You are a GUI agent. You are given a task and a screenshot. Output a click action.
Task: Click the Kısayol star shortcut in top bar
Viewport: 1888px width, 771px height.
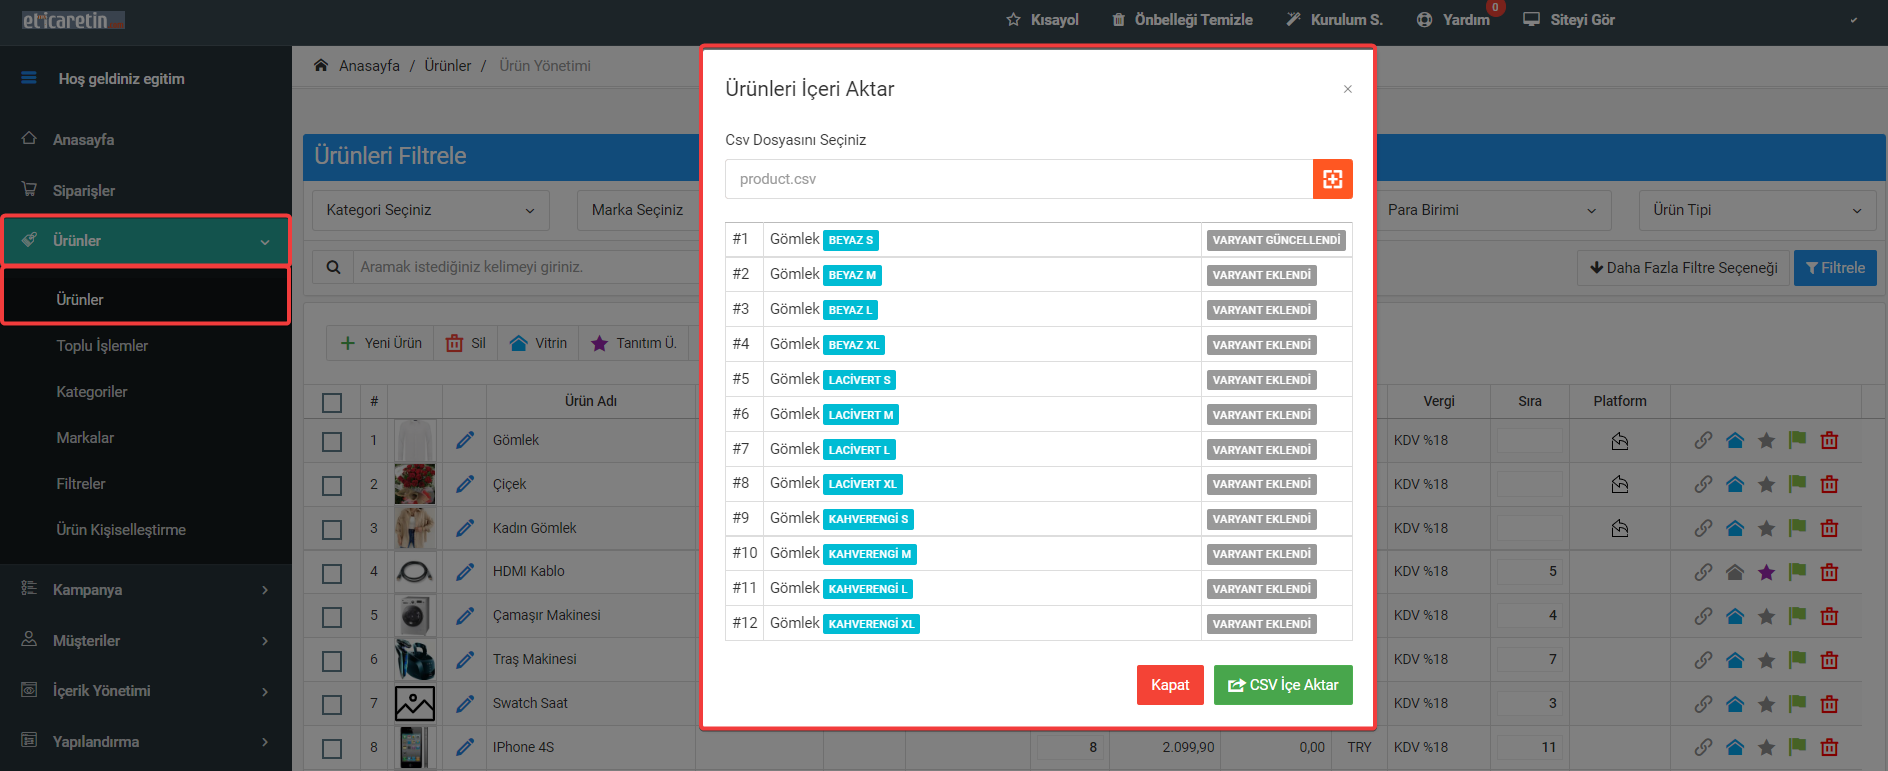coord(1042,20)
